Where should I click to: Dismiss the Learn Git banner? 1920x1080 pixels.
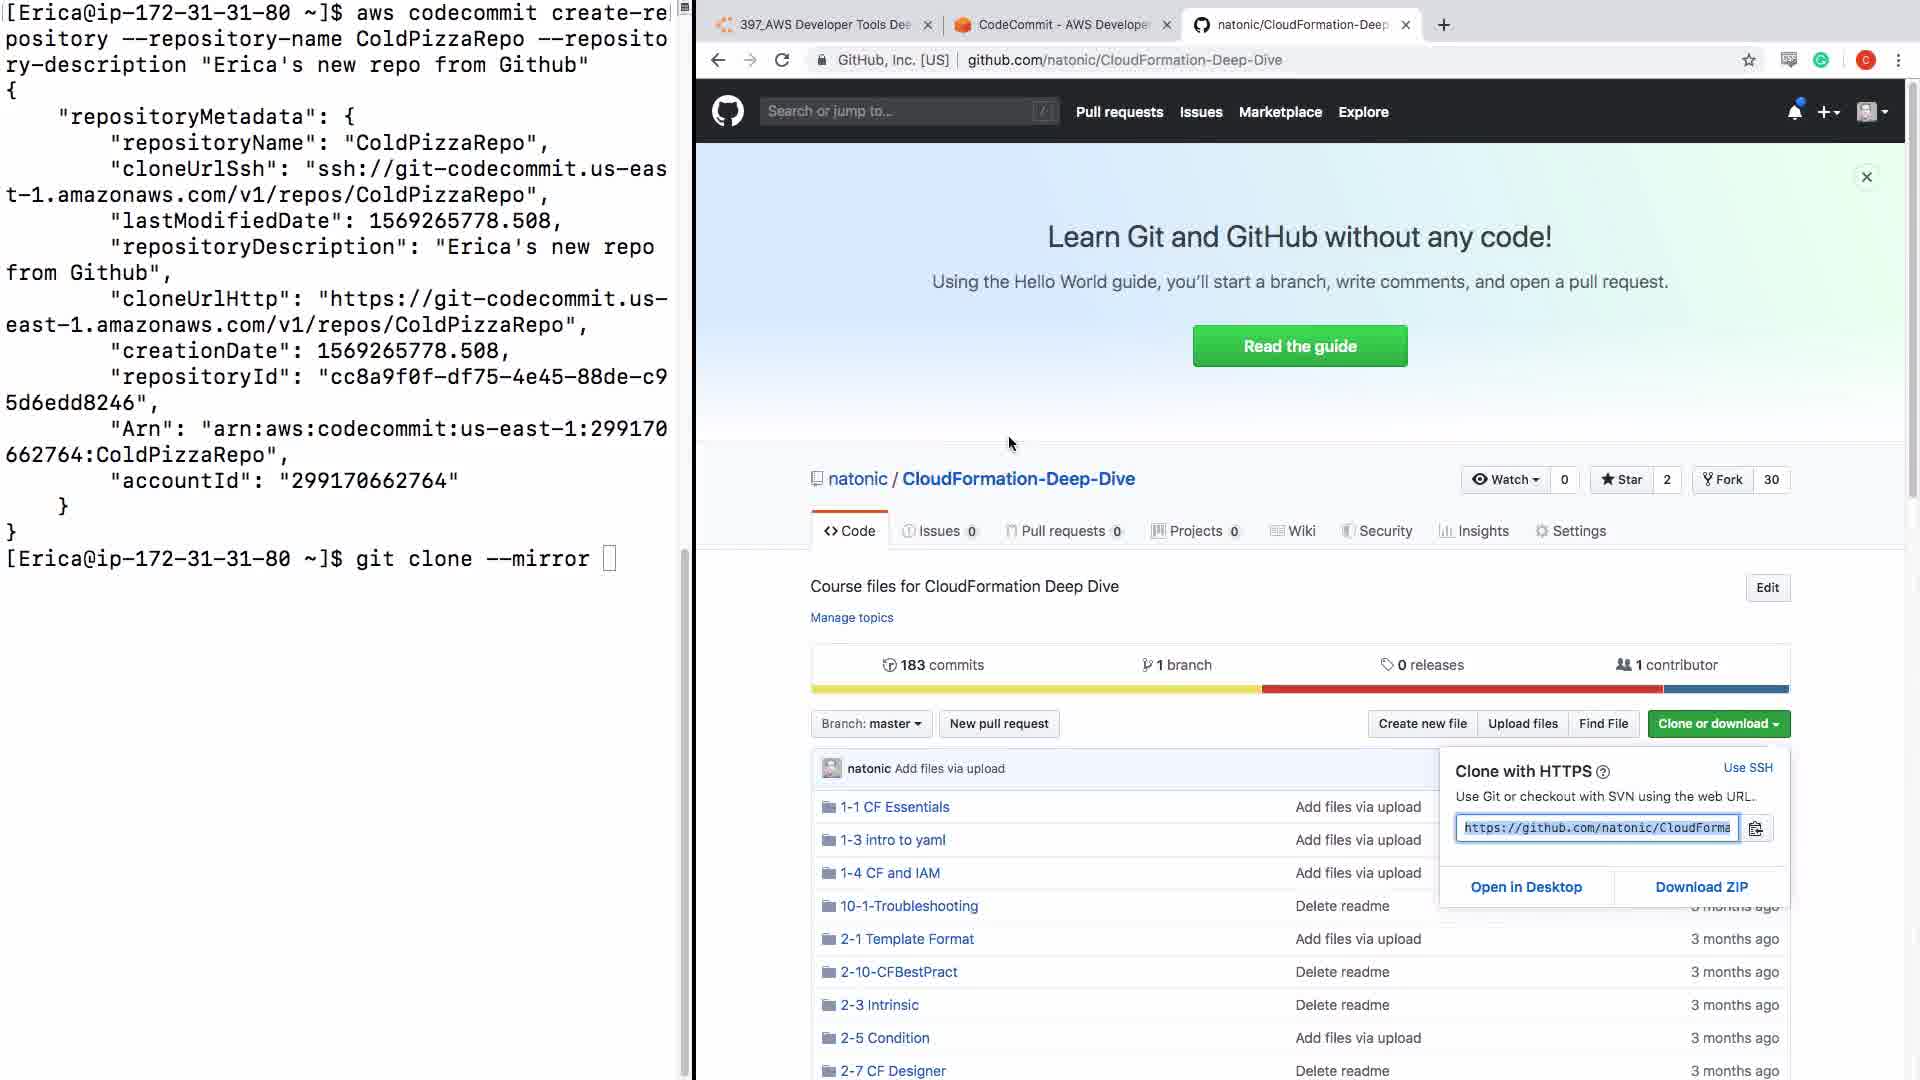[x=1866, y=177]
